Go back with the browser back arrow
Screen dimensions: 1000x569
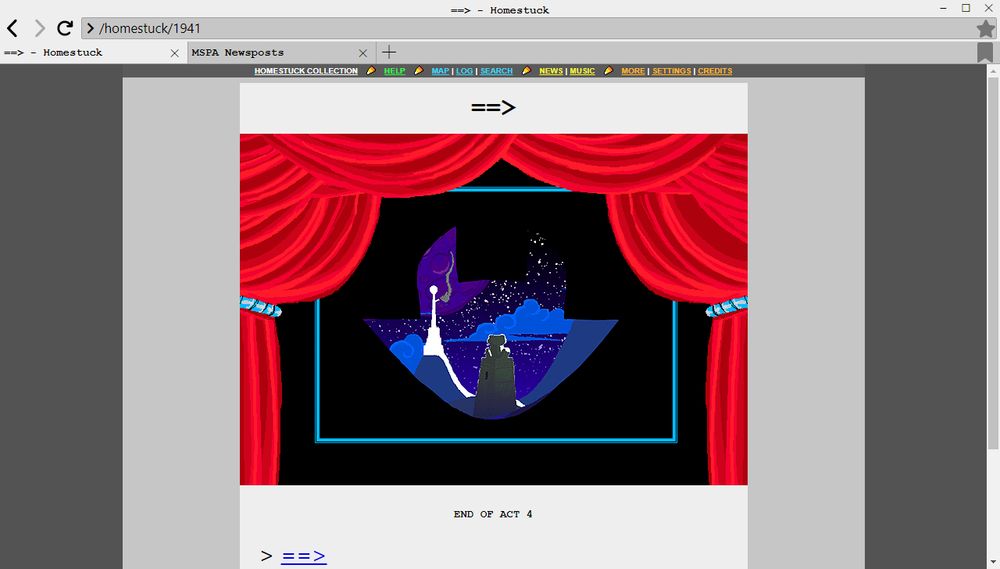13,28
